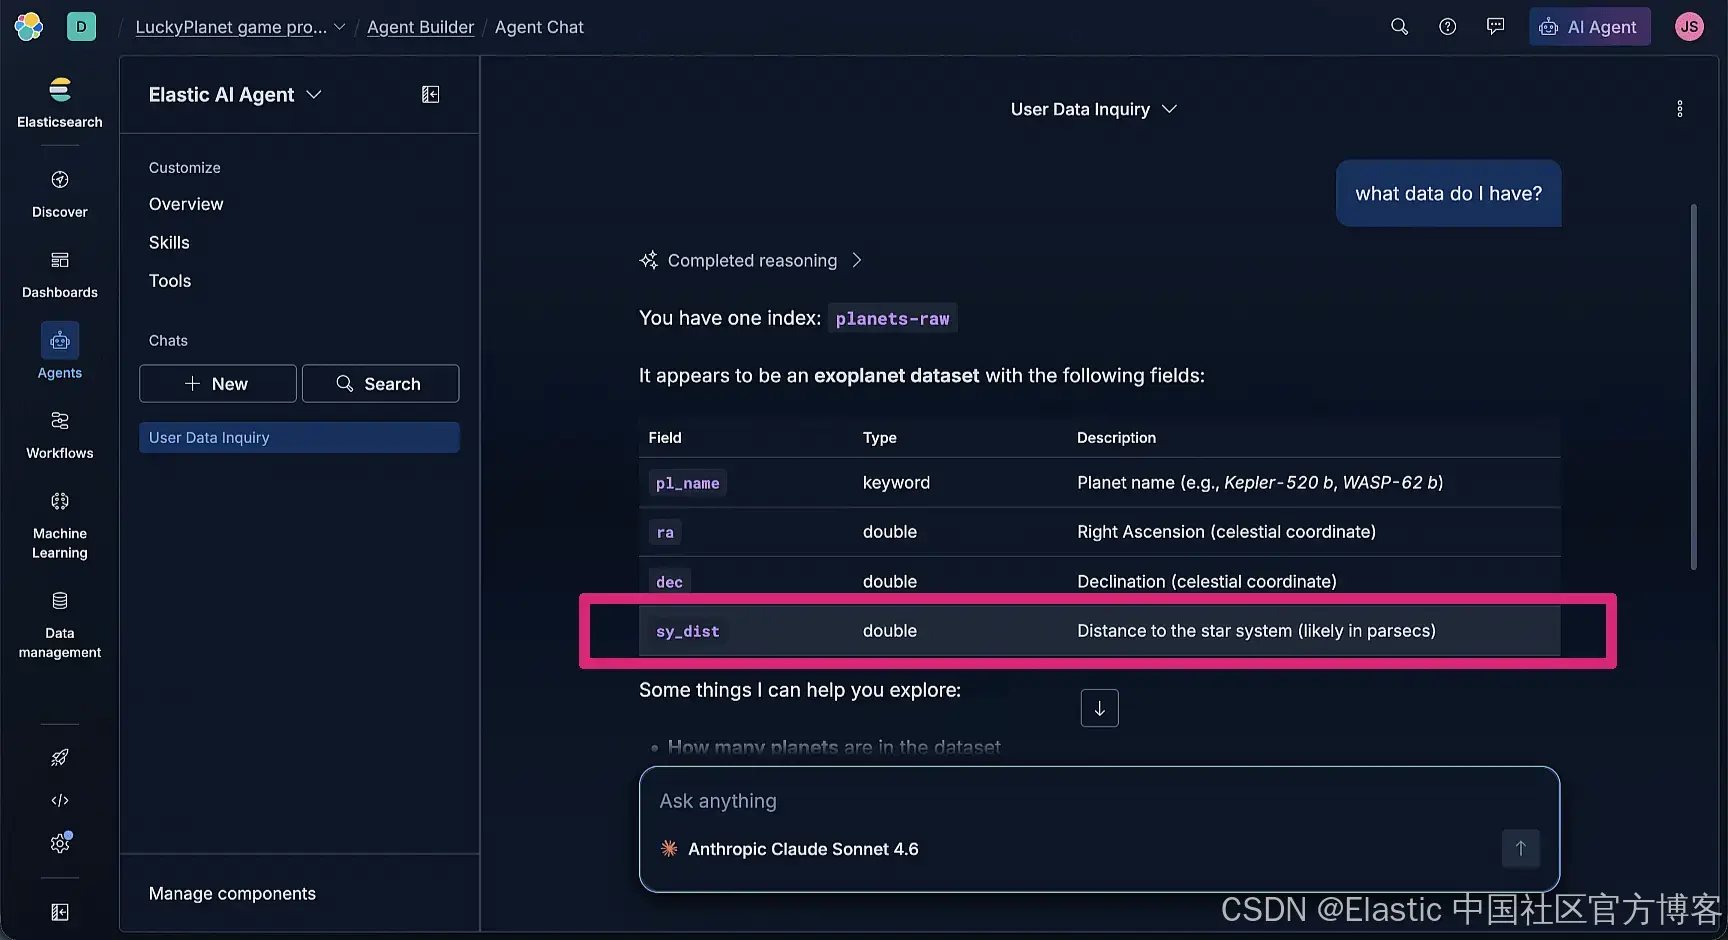Click the keyword type cell
The height and width of the screenshot is (940, 1728).
point(896,483)
